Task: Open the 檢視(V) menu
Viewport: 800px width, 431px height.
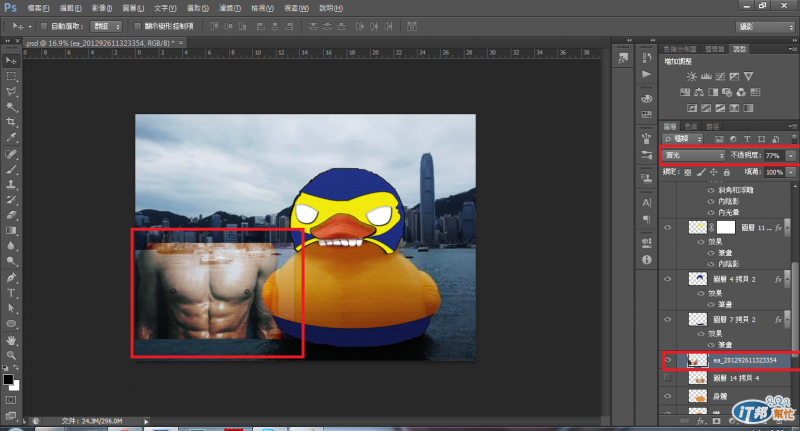Action: [262, 8]
